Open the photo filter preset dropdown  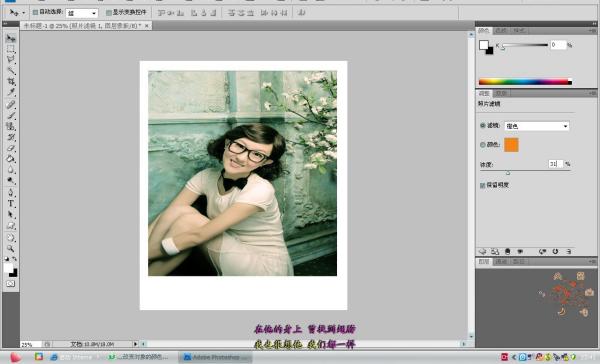tap(536, 126)
